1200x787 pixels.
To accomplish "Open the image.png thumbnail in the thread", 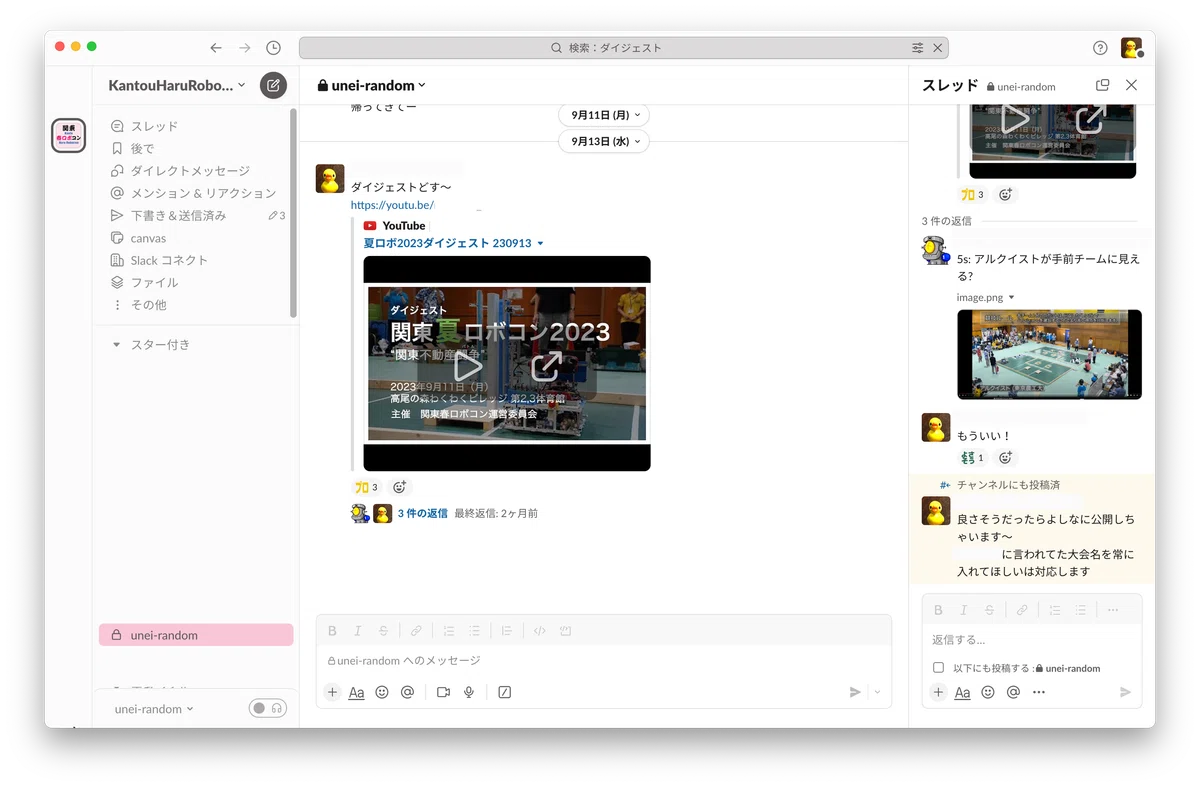I will pos(1049,354).
